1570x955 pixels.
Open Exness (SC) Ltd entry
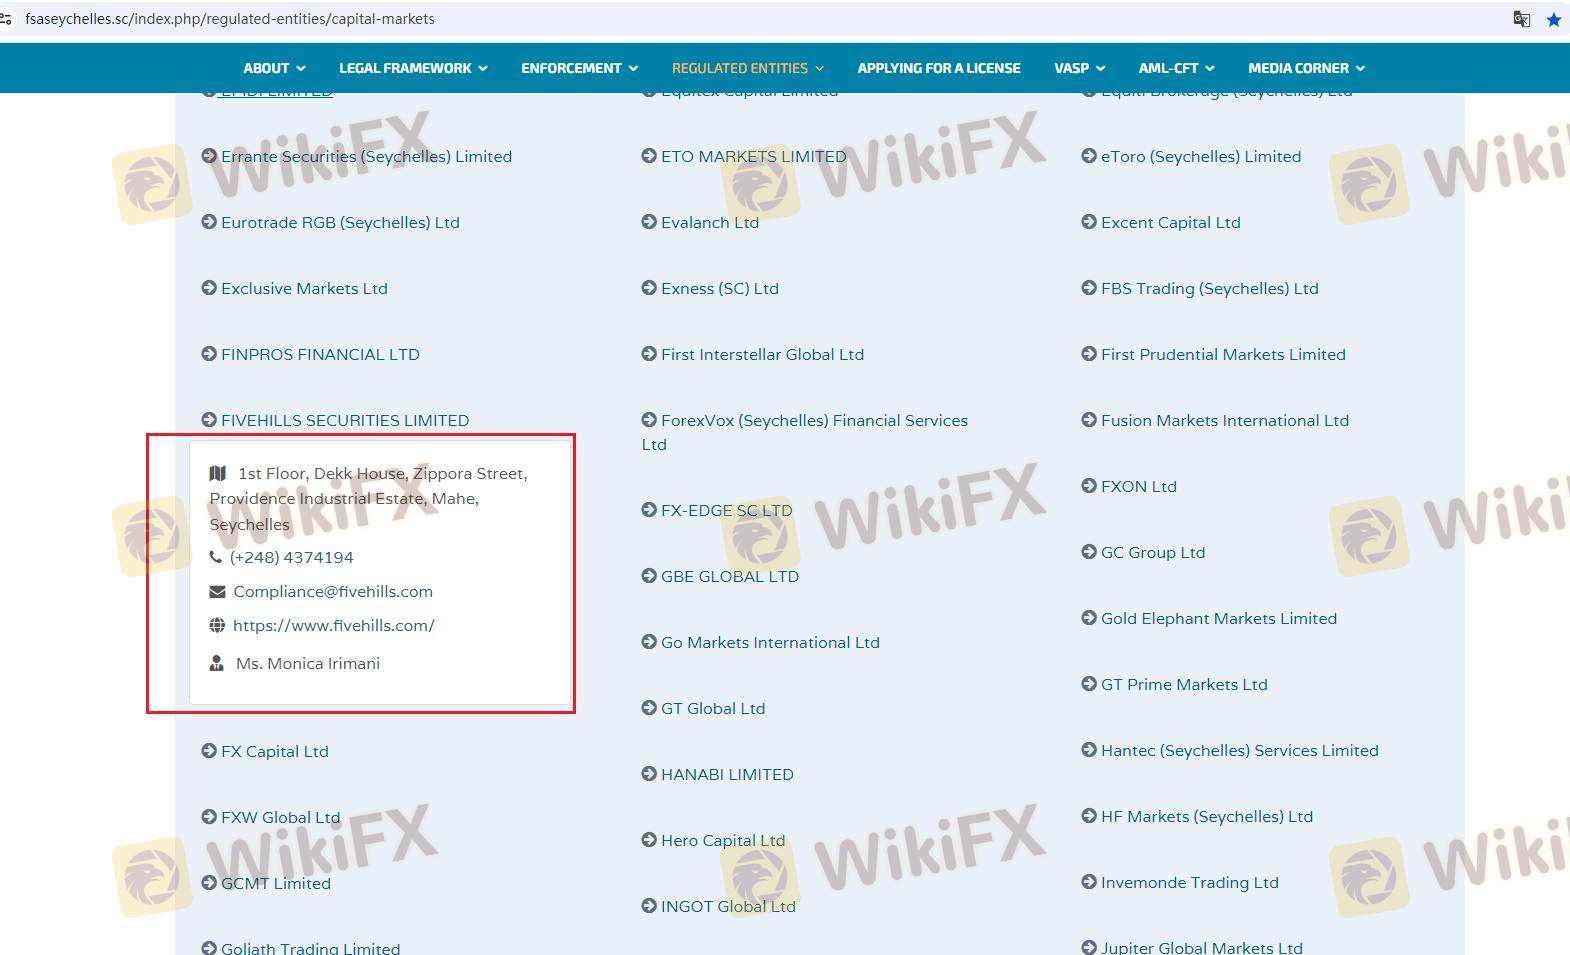[720, 288]
